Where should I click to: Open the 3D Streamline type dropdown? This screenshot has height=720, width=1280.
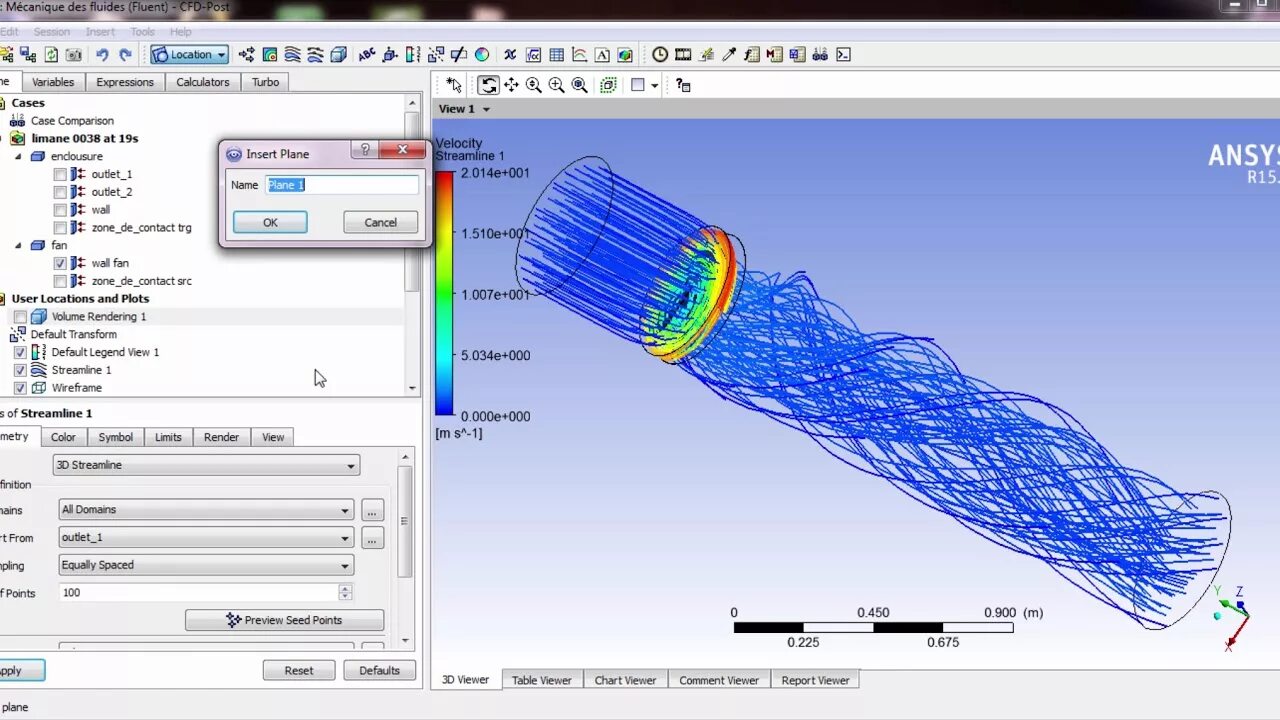coord(206,465)
